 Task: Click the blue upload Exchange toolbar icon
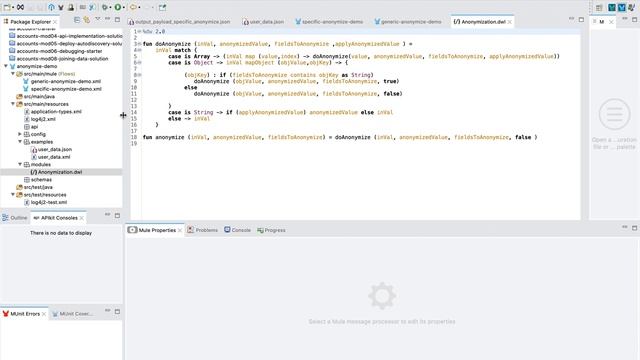[51, 7]
